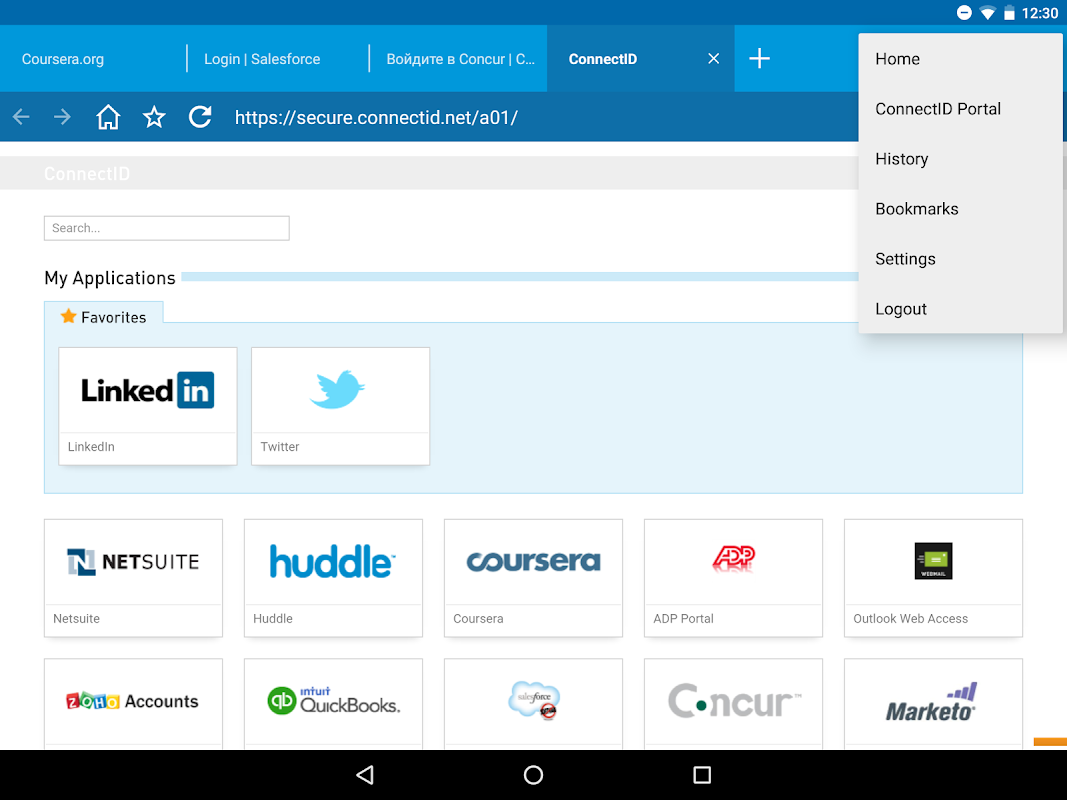Open the Marketo application tile
This screenshot has width=1067, height=800.
[934, 704]
